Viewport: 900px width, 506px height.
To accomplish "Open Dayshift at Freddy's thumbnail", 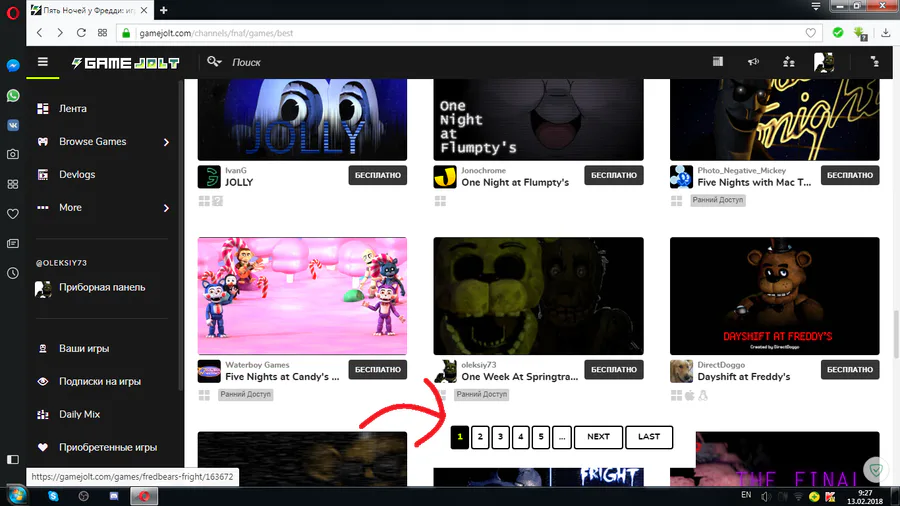I will click(774, 296).
